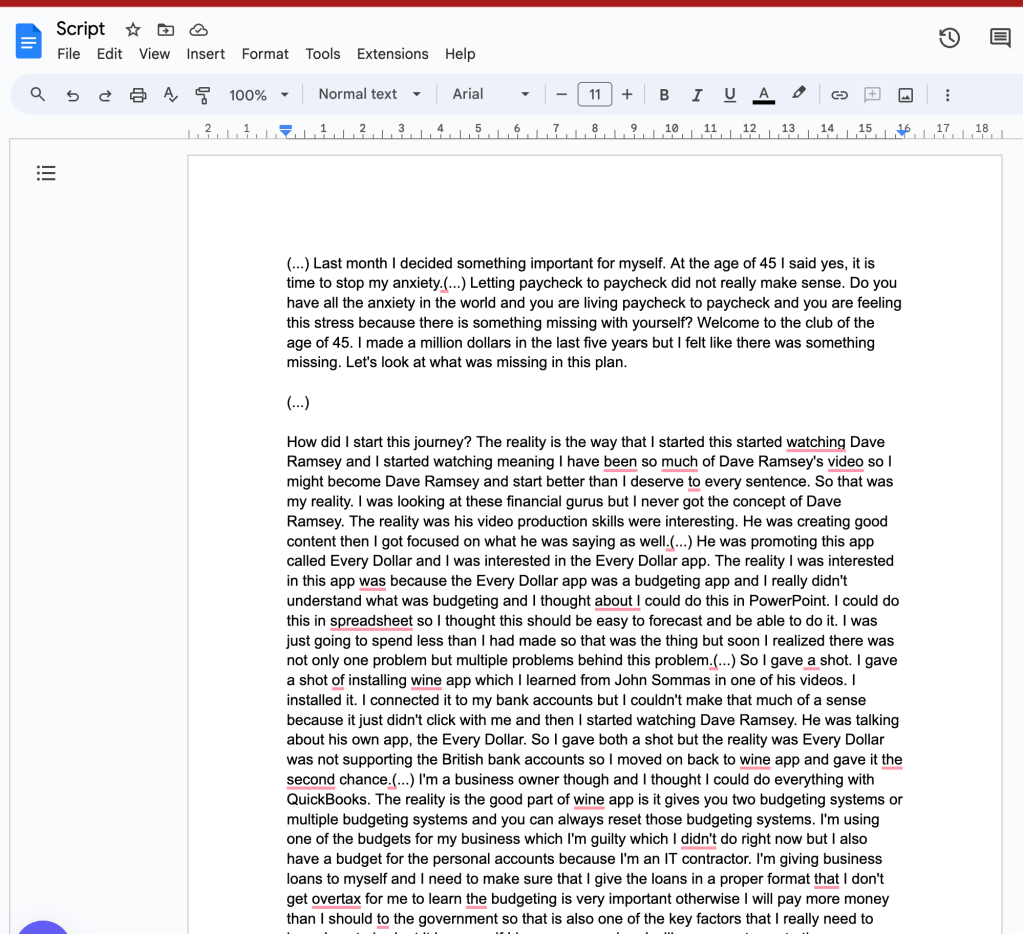Increase font size with plus button
1023x934 pixels.
627,95
